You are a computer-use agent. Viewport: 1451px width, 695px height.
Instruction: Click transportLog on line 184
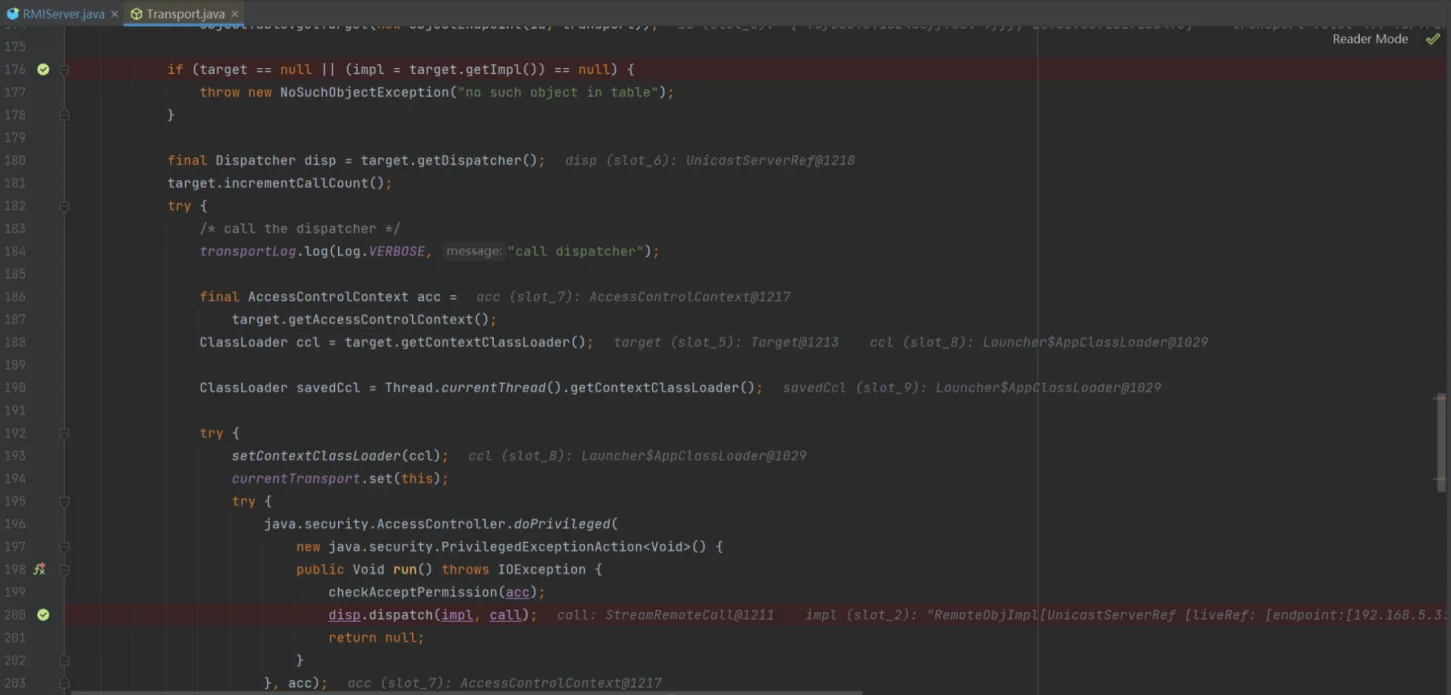248,251
